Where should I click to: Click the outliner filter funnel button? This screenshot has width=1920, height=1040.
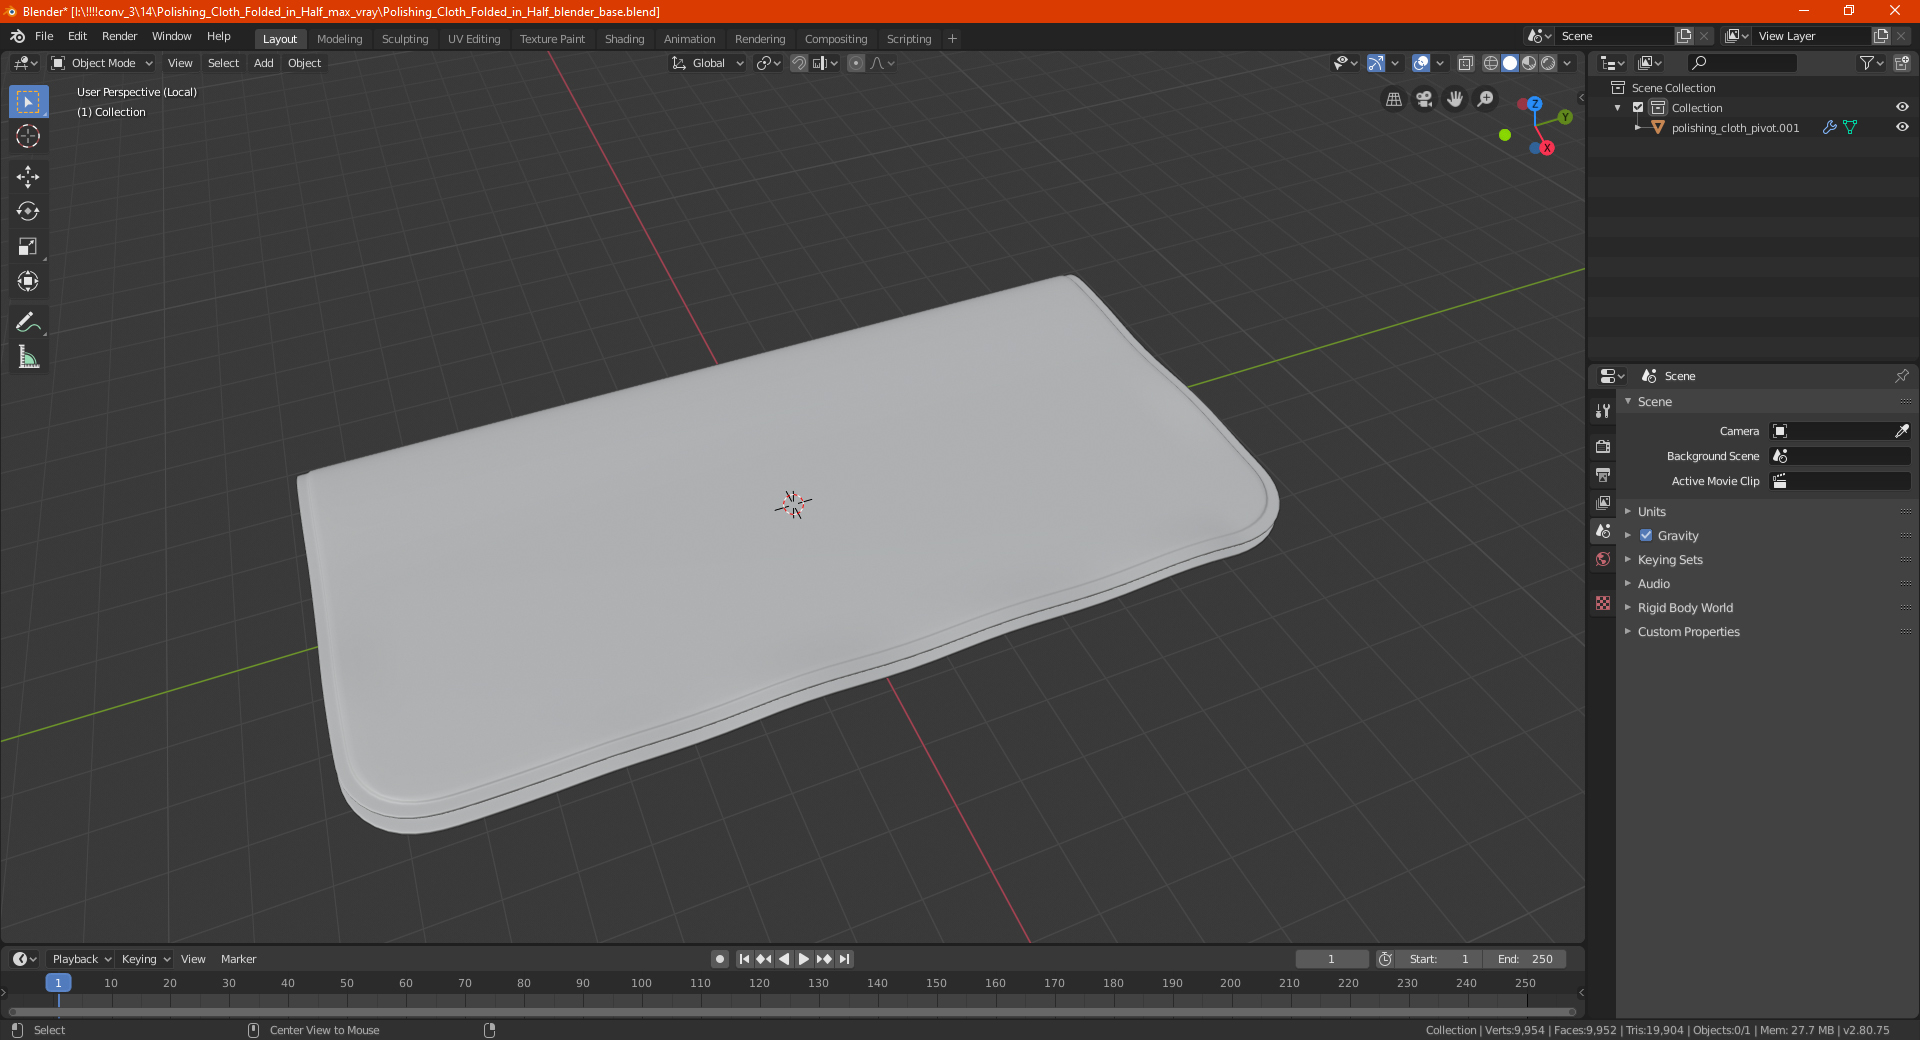pos(1871,63)
